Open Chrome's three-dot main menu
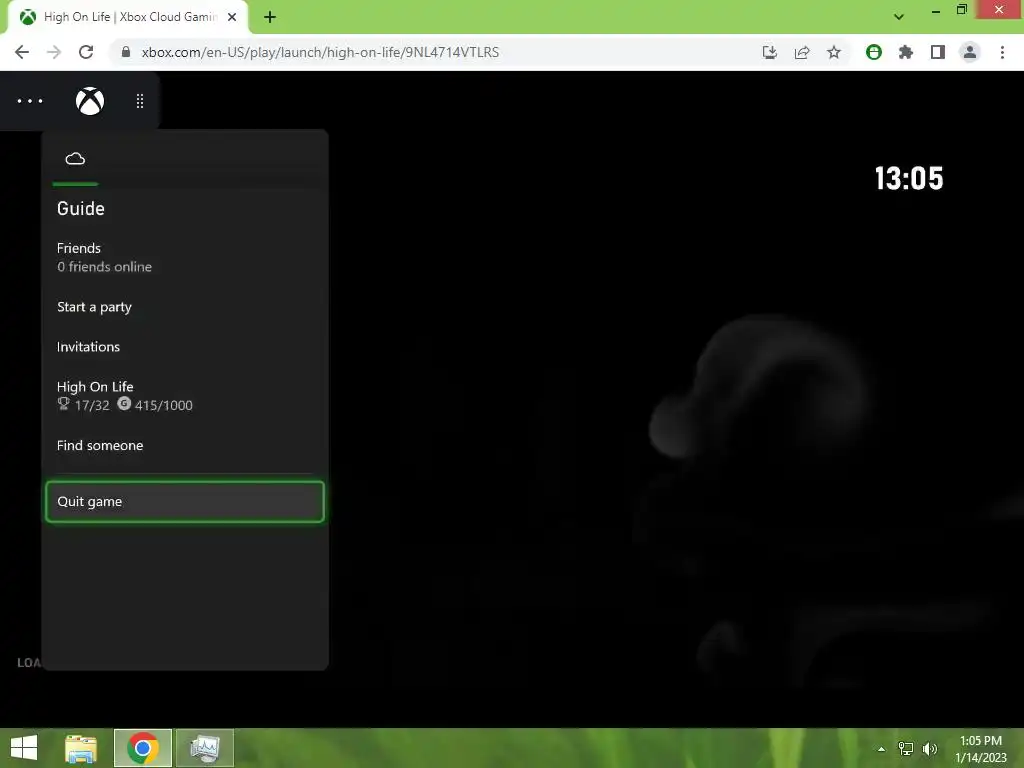Viewport: 1024px width, 768px height. [x=1002, y=52]
